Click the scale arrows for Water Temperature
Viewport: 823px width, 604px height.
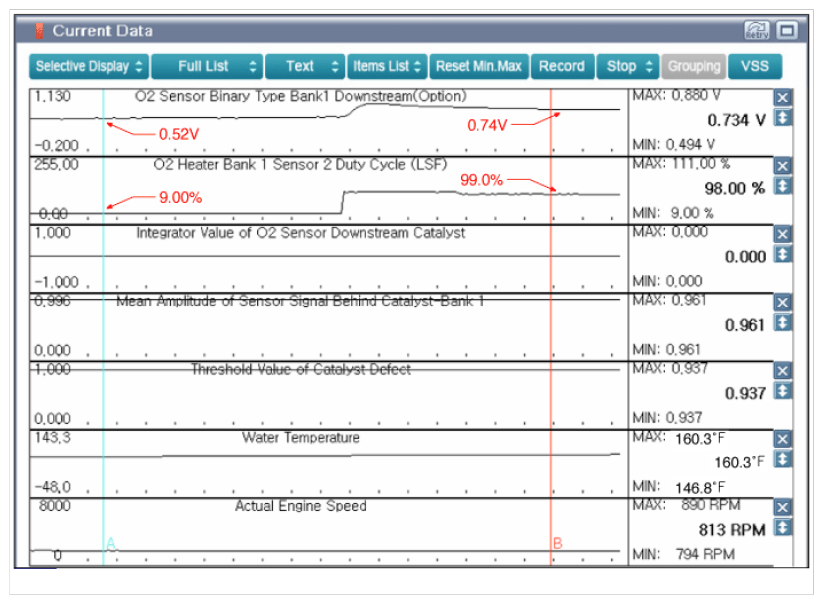click(783, 460)
